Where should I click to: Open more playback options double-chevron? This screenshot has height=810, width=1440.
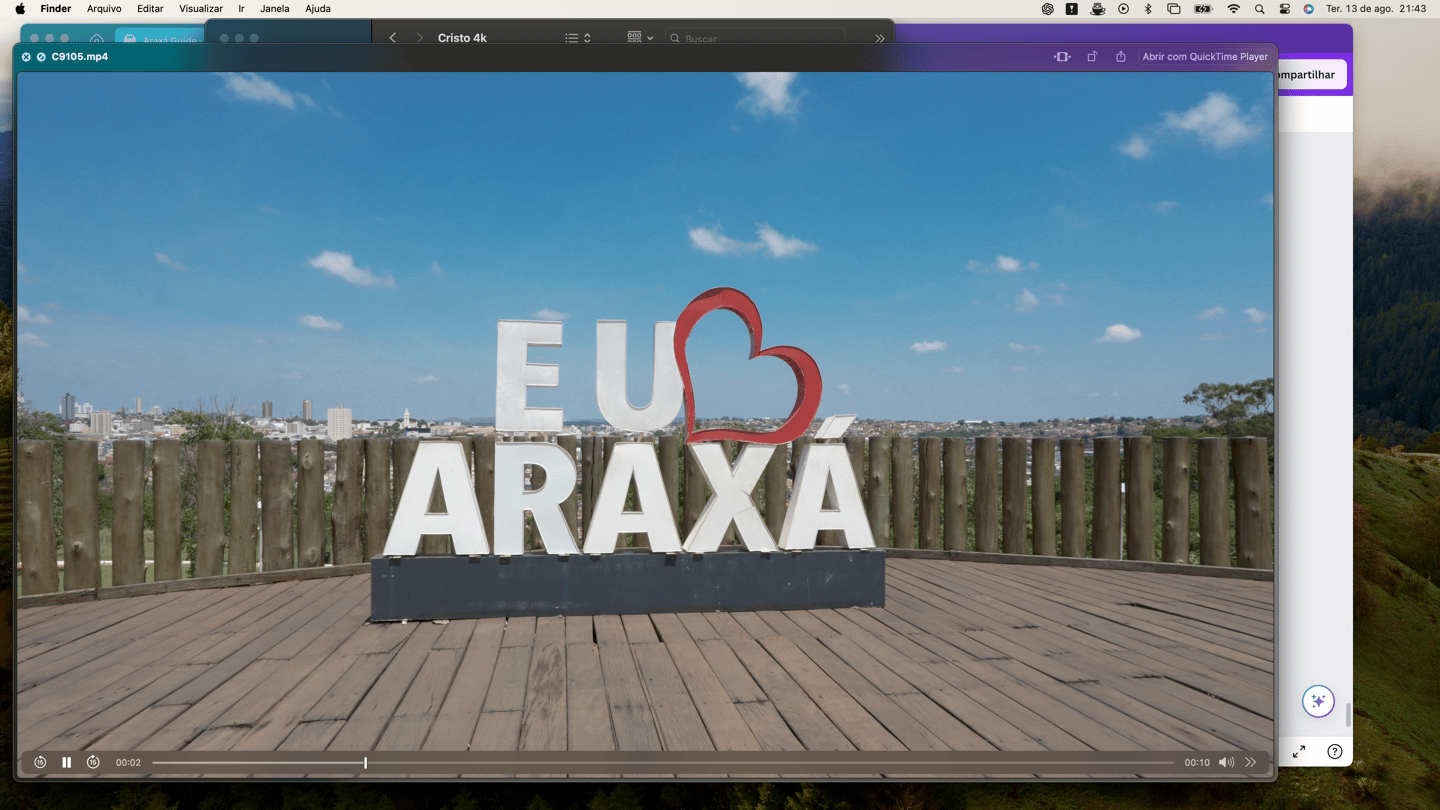1250,762
